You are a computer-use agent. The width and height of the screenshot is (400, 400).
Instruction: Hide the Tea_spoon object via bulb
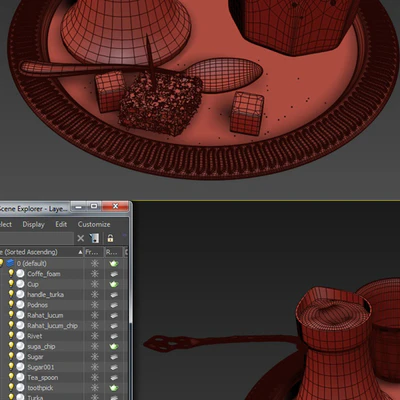tap(11, 377)
